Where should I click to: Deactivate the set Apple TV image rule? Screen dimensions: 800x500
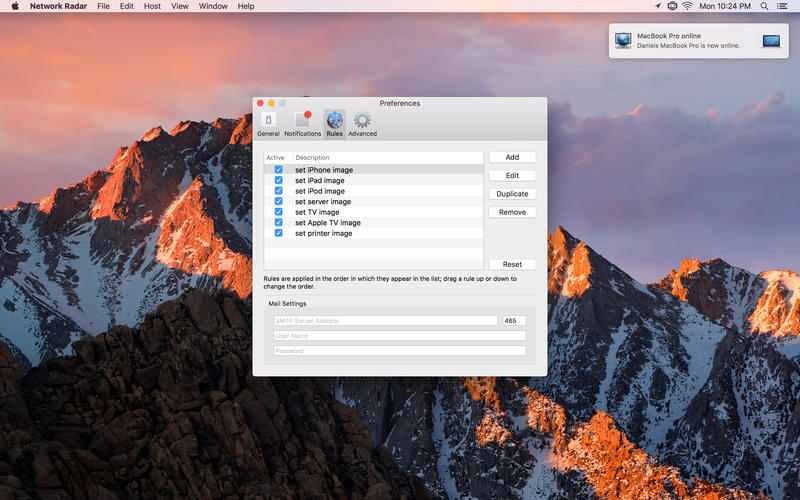tap(279, 222)
